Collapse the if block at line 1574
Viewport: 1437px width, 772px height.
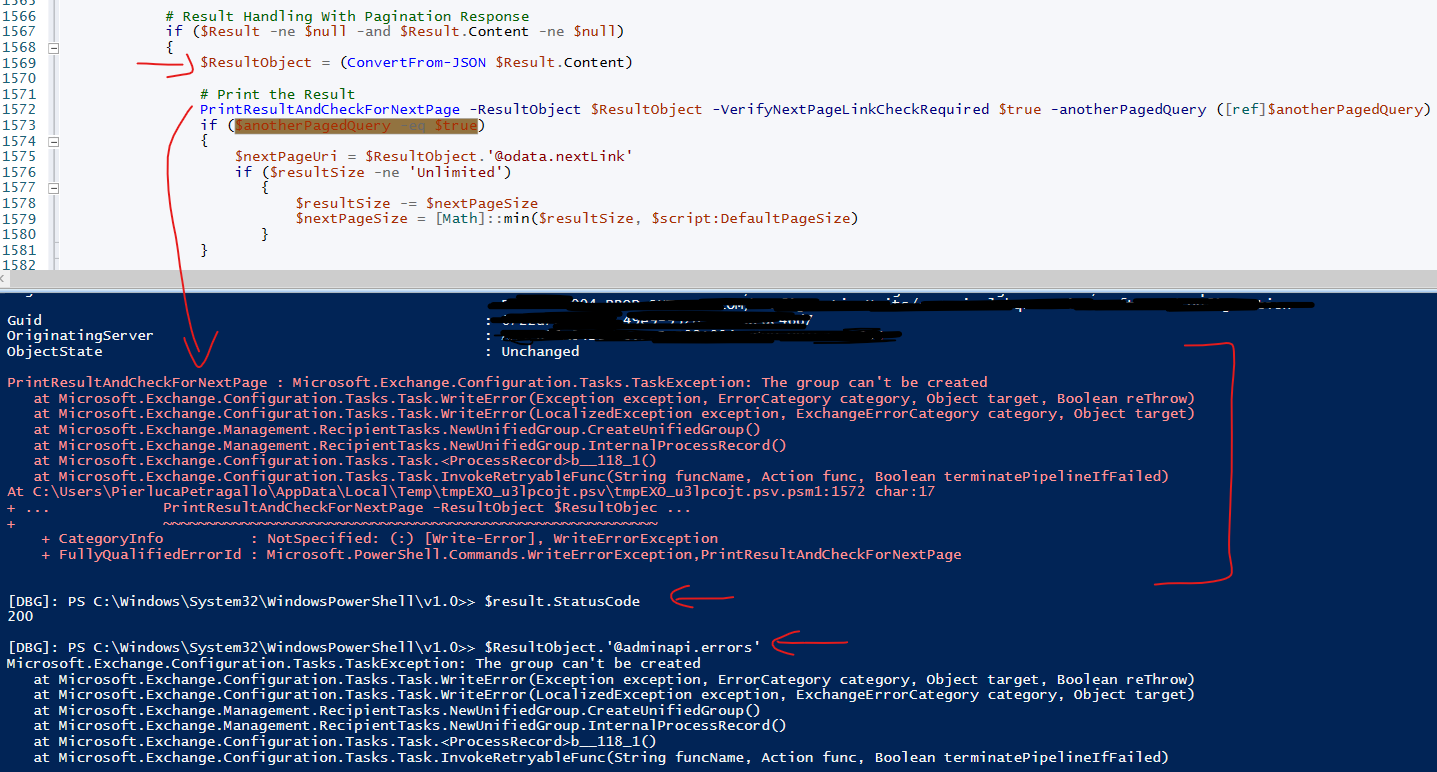tap(53, 141)
